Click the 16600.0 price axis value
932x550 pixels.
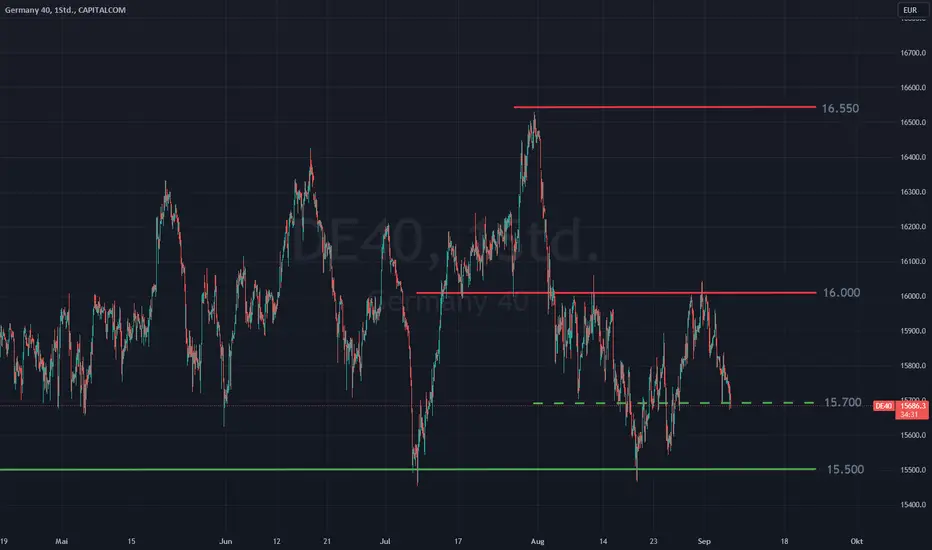point(913,87)
